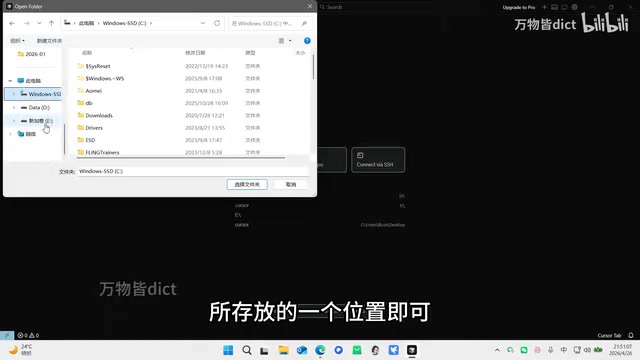The image size is (640, 360).
Task: Open the weather widget showing 24°C
Action: coord(20,350)
